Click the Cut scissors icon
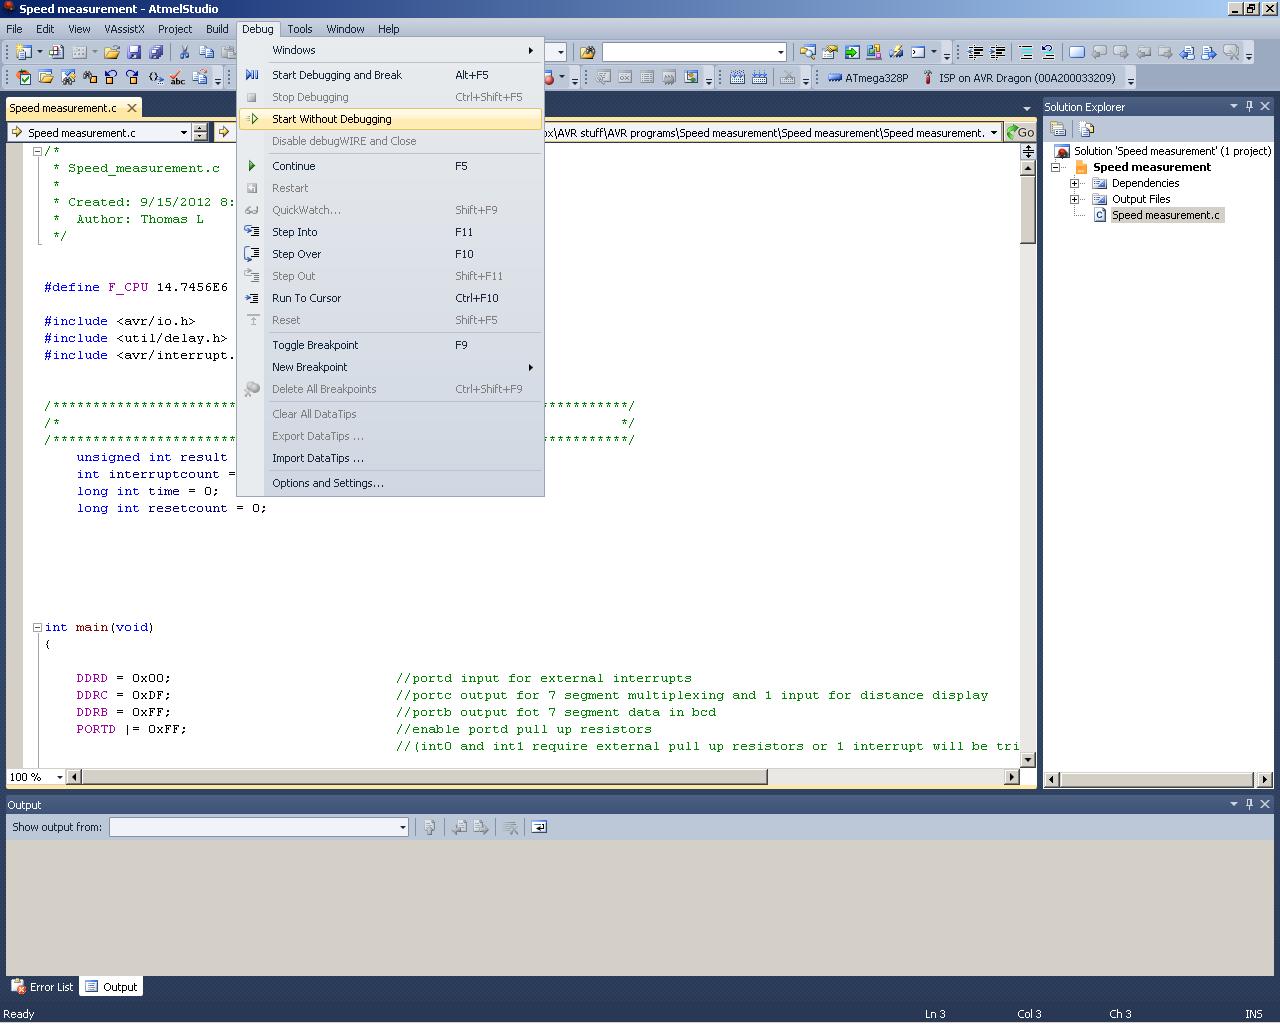The width and height of the screenshot is (1280, 1024). pos(184,52)
